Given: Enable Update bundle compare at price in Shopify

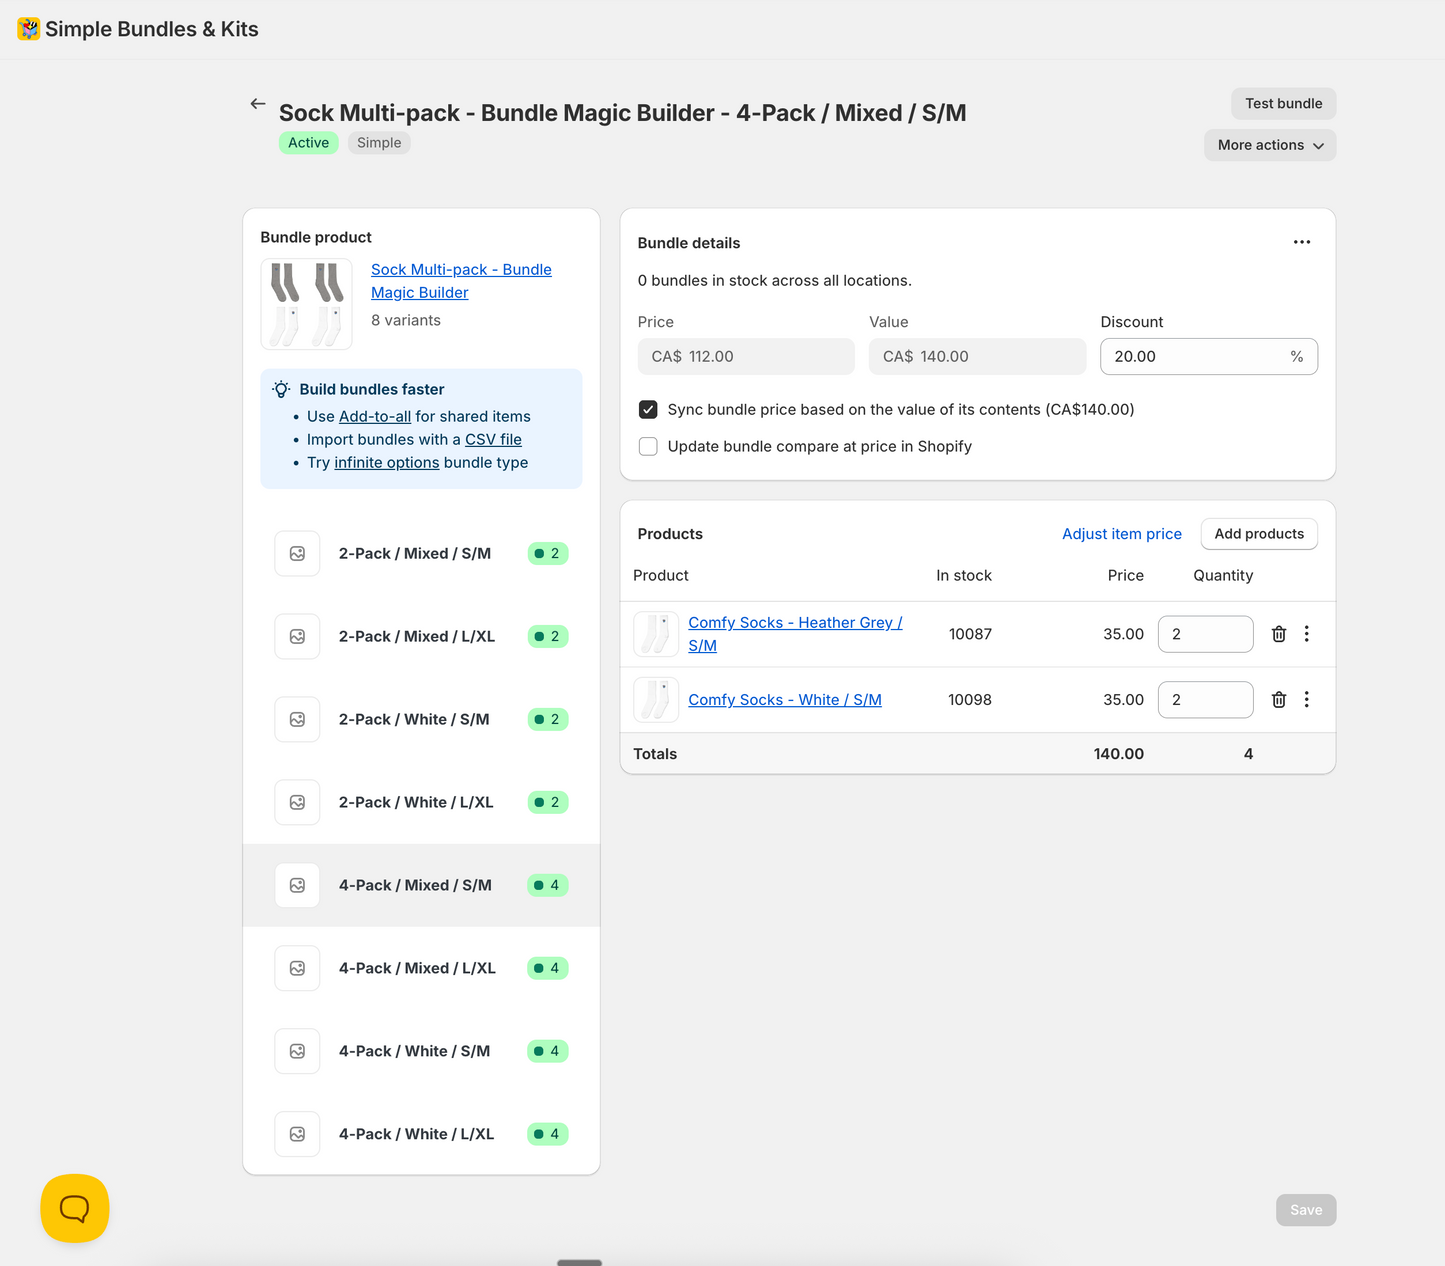Looking at the screenshot, I should pyautogui.click(x=648, y=447).
